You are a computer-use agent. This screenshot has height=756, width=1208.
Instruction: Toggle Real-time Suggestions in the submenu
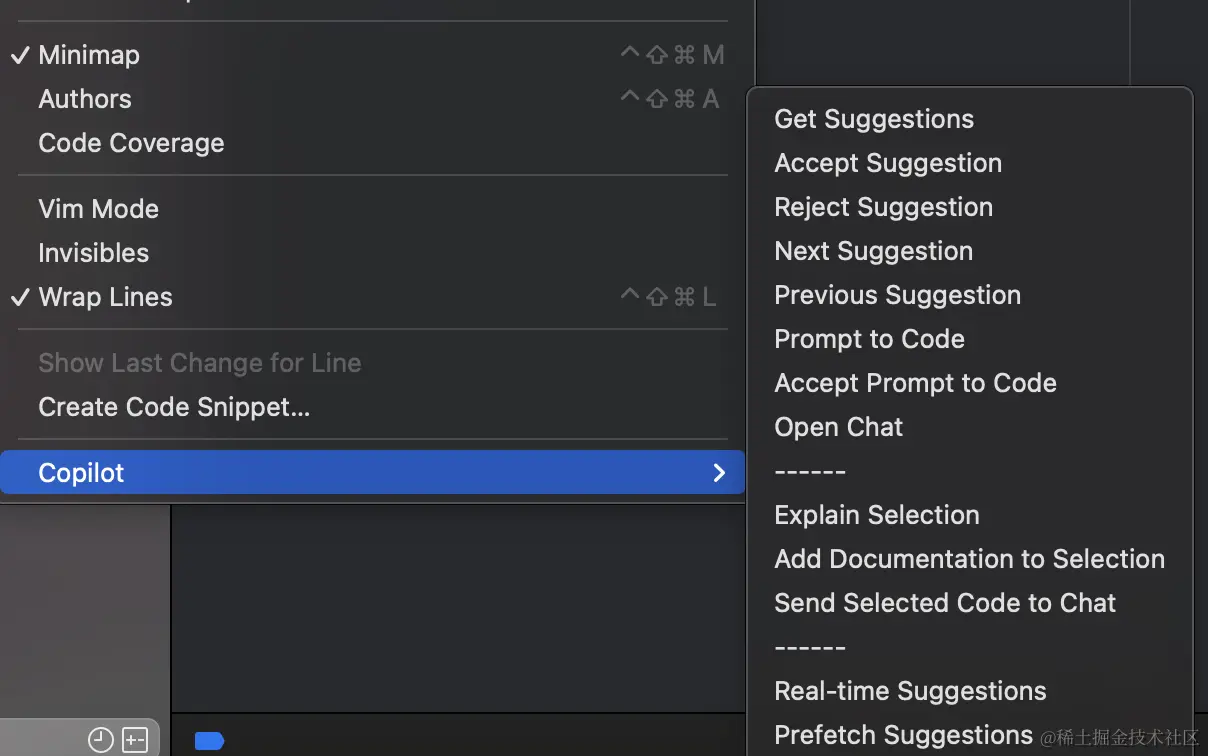[x=911, y=691]
